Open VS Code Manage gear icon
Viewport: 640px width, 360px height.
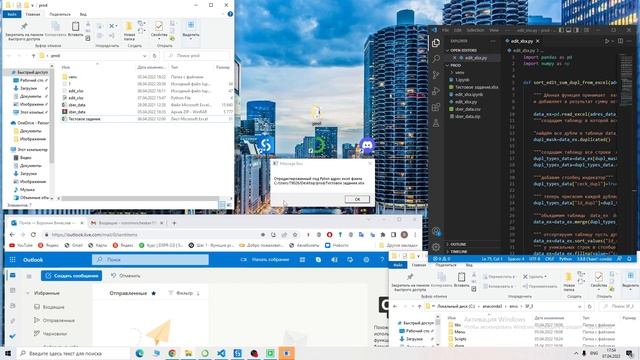[x=436, y=247]
